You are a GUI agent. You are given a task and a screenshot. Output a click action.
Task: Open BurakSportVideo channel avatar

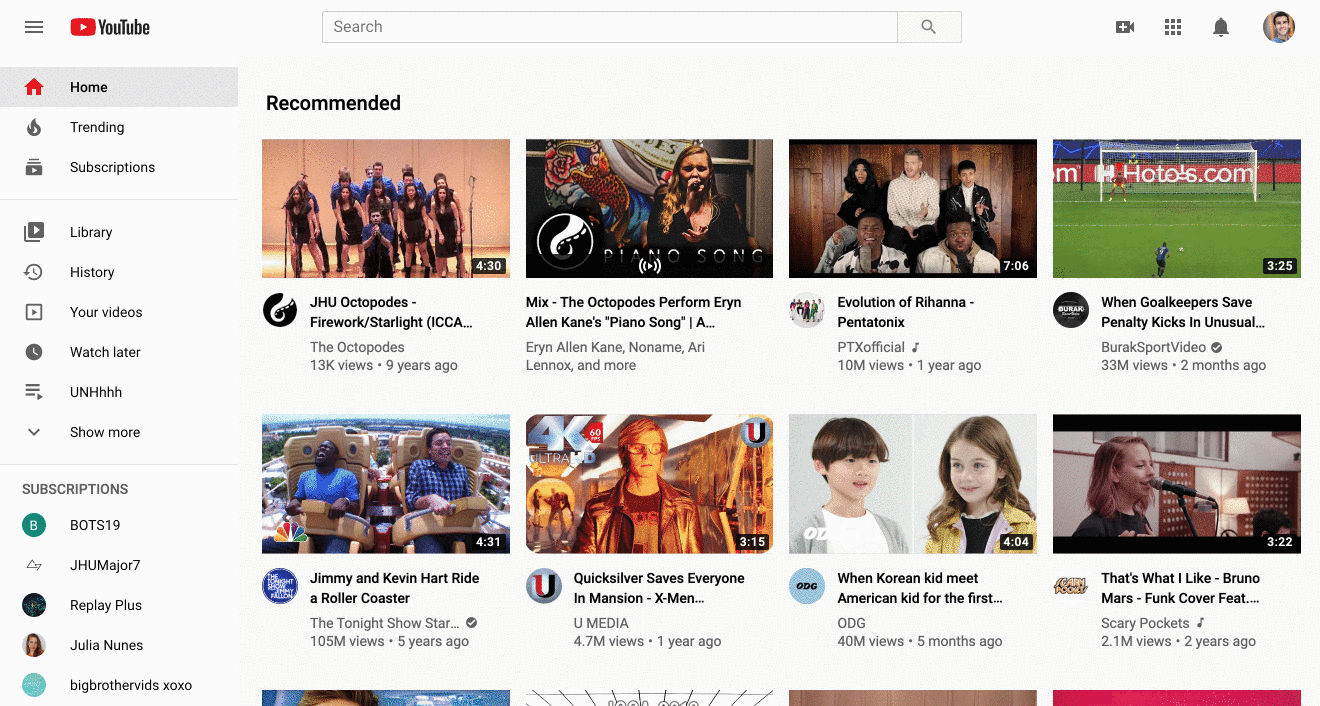[x=1070, y=310]
